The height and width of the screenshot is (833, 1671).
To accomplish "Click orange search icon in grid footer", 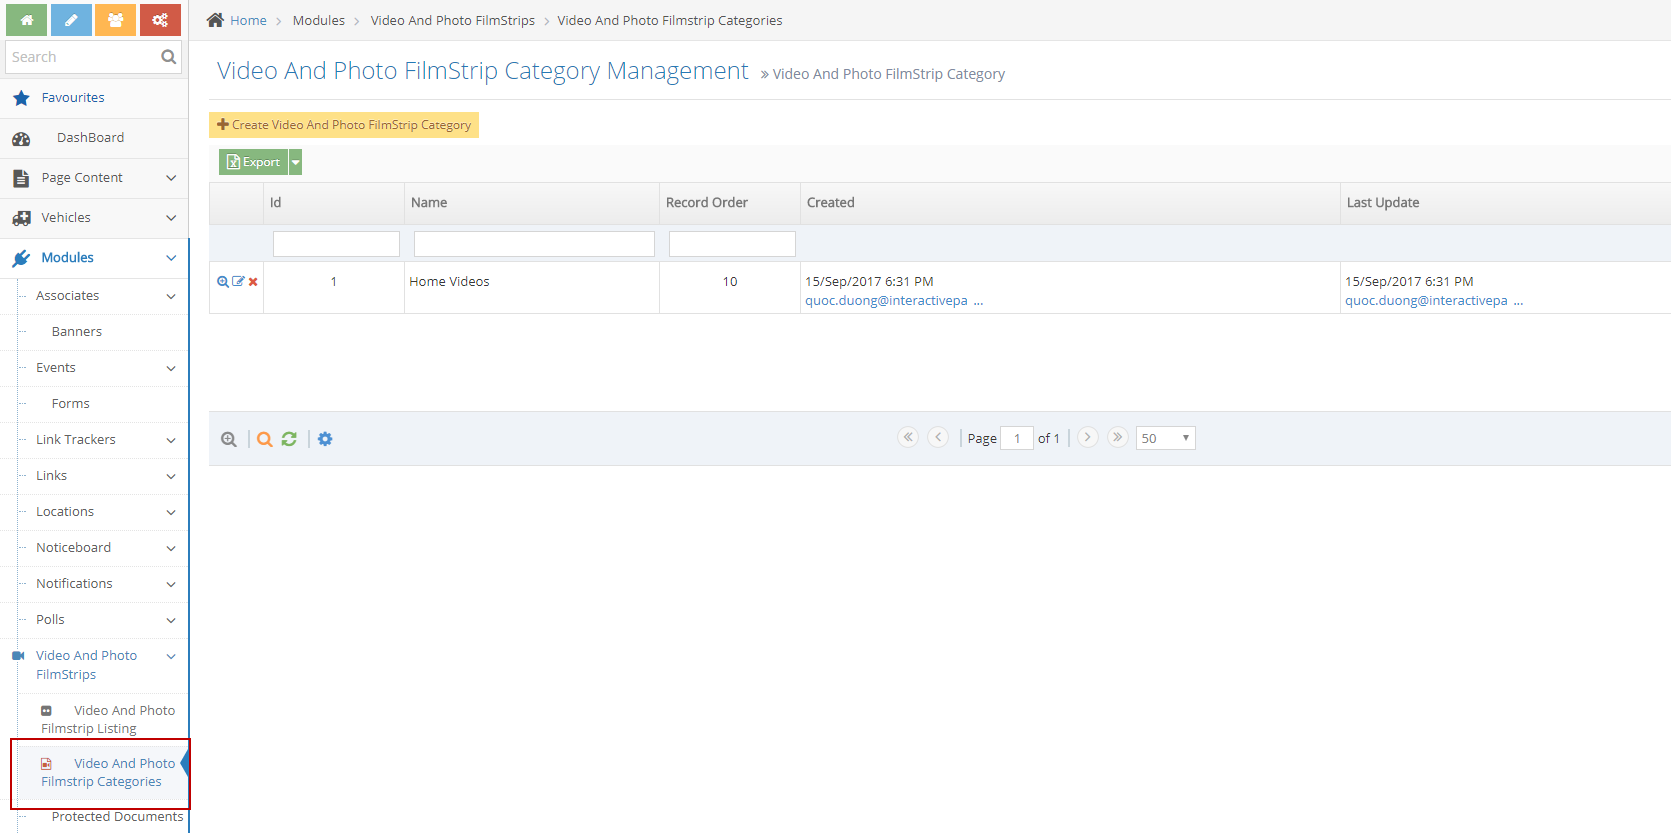I will click(x=264, y=439).
